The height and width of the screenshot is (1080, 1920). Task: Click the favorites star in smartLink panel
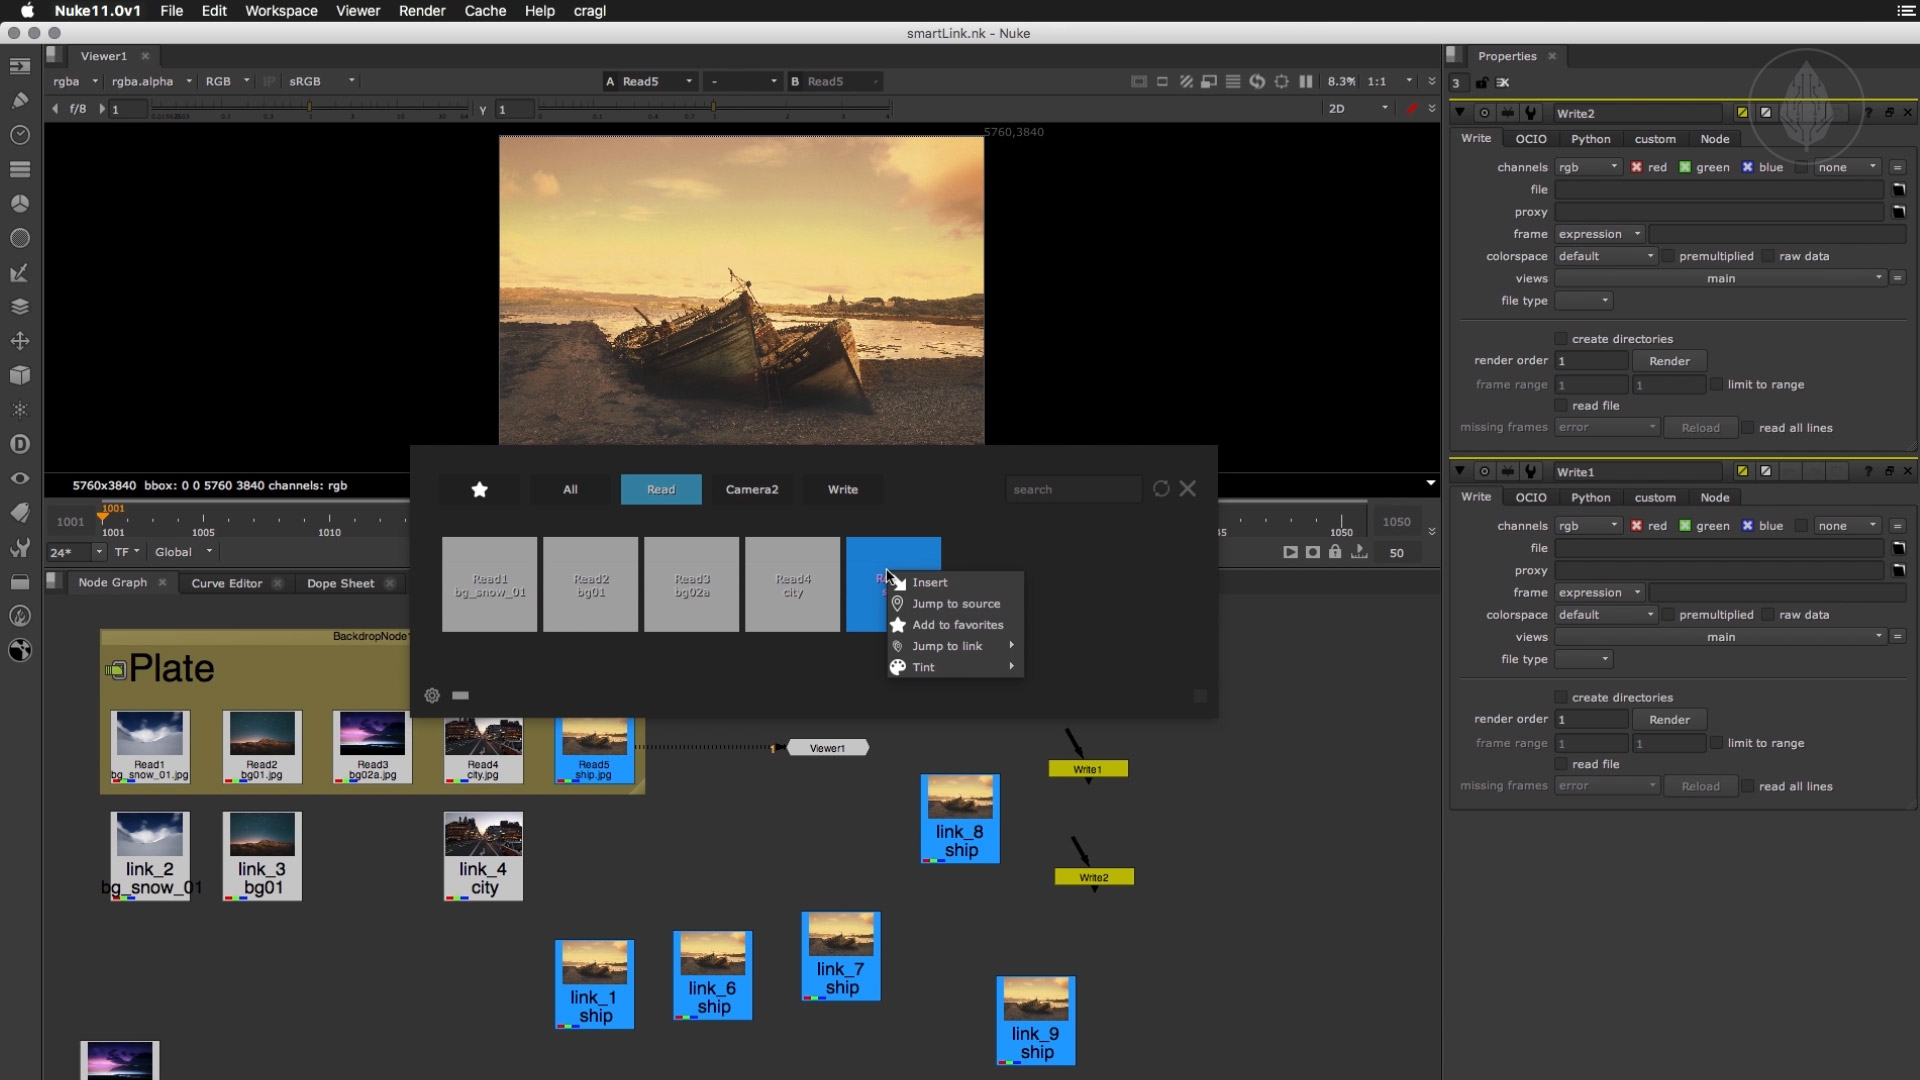479,489
